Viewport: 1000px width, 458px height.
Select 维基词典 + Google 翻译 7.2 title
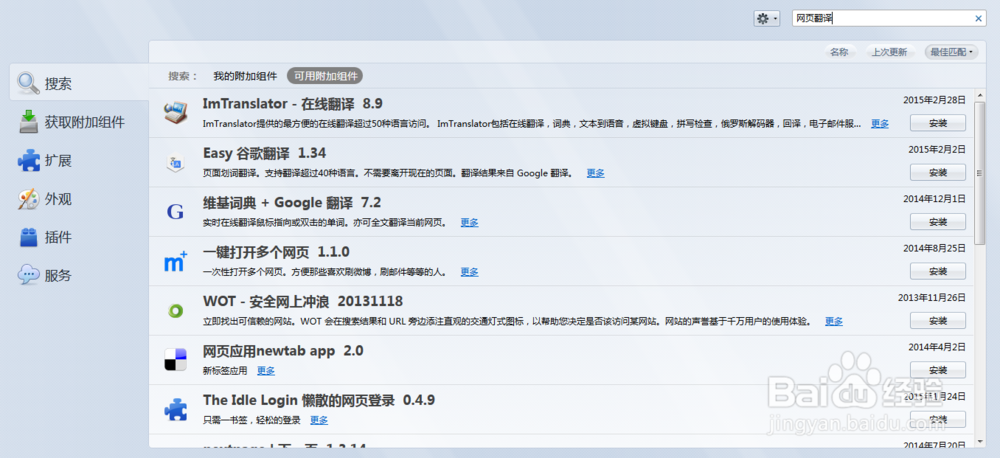(x=292, y=203)
